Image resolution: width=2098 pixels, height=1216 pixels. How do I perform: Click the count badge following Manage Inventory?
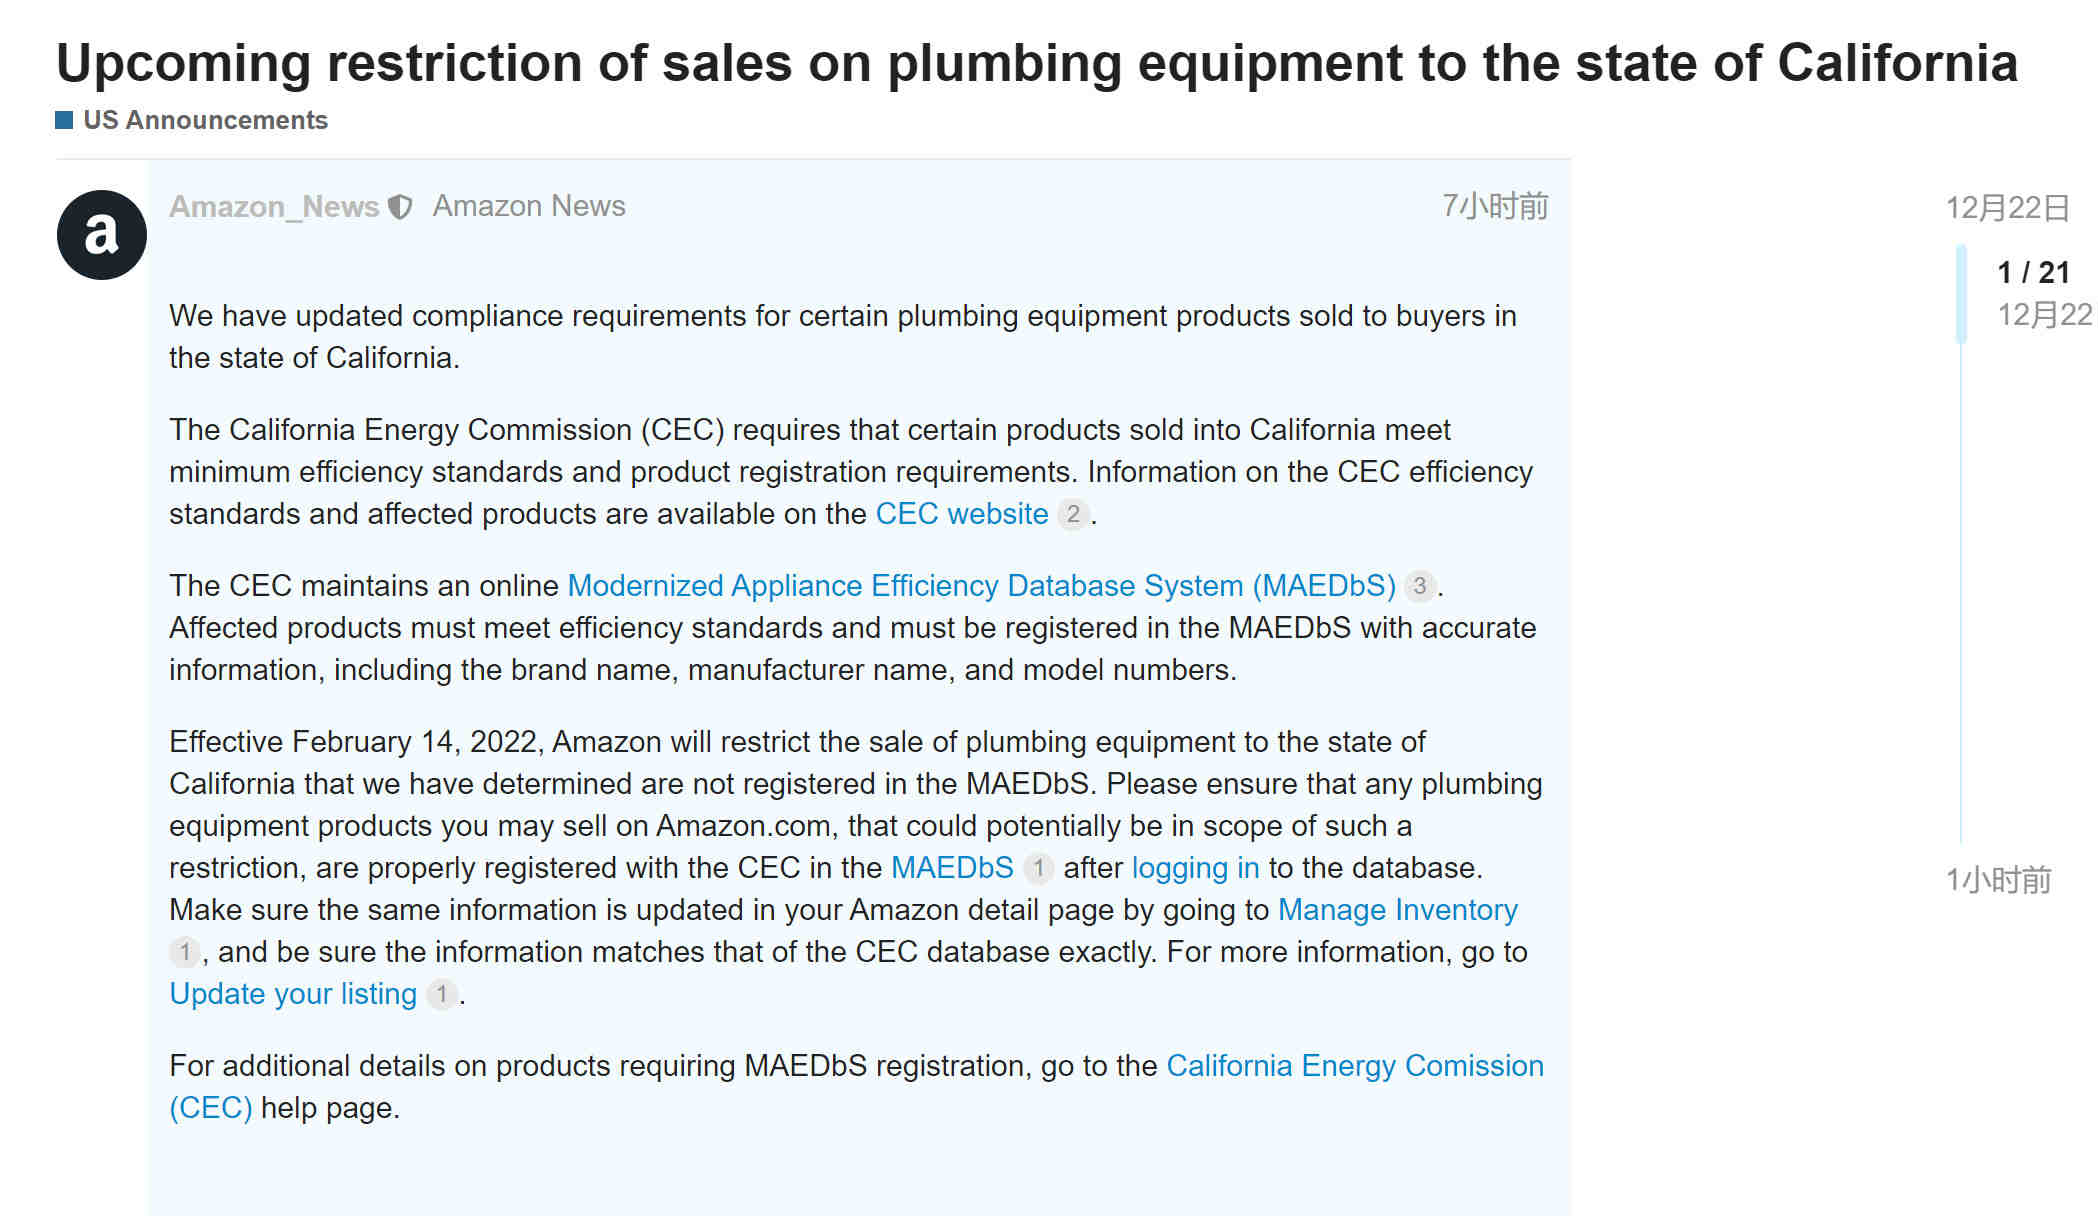point(184,952)
